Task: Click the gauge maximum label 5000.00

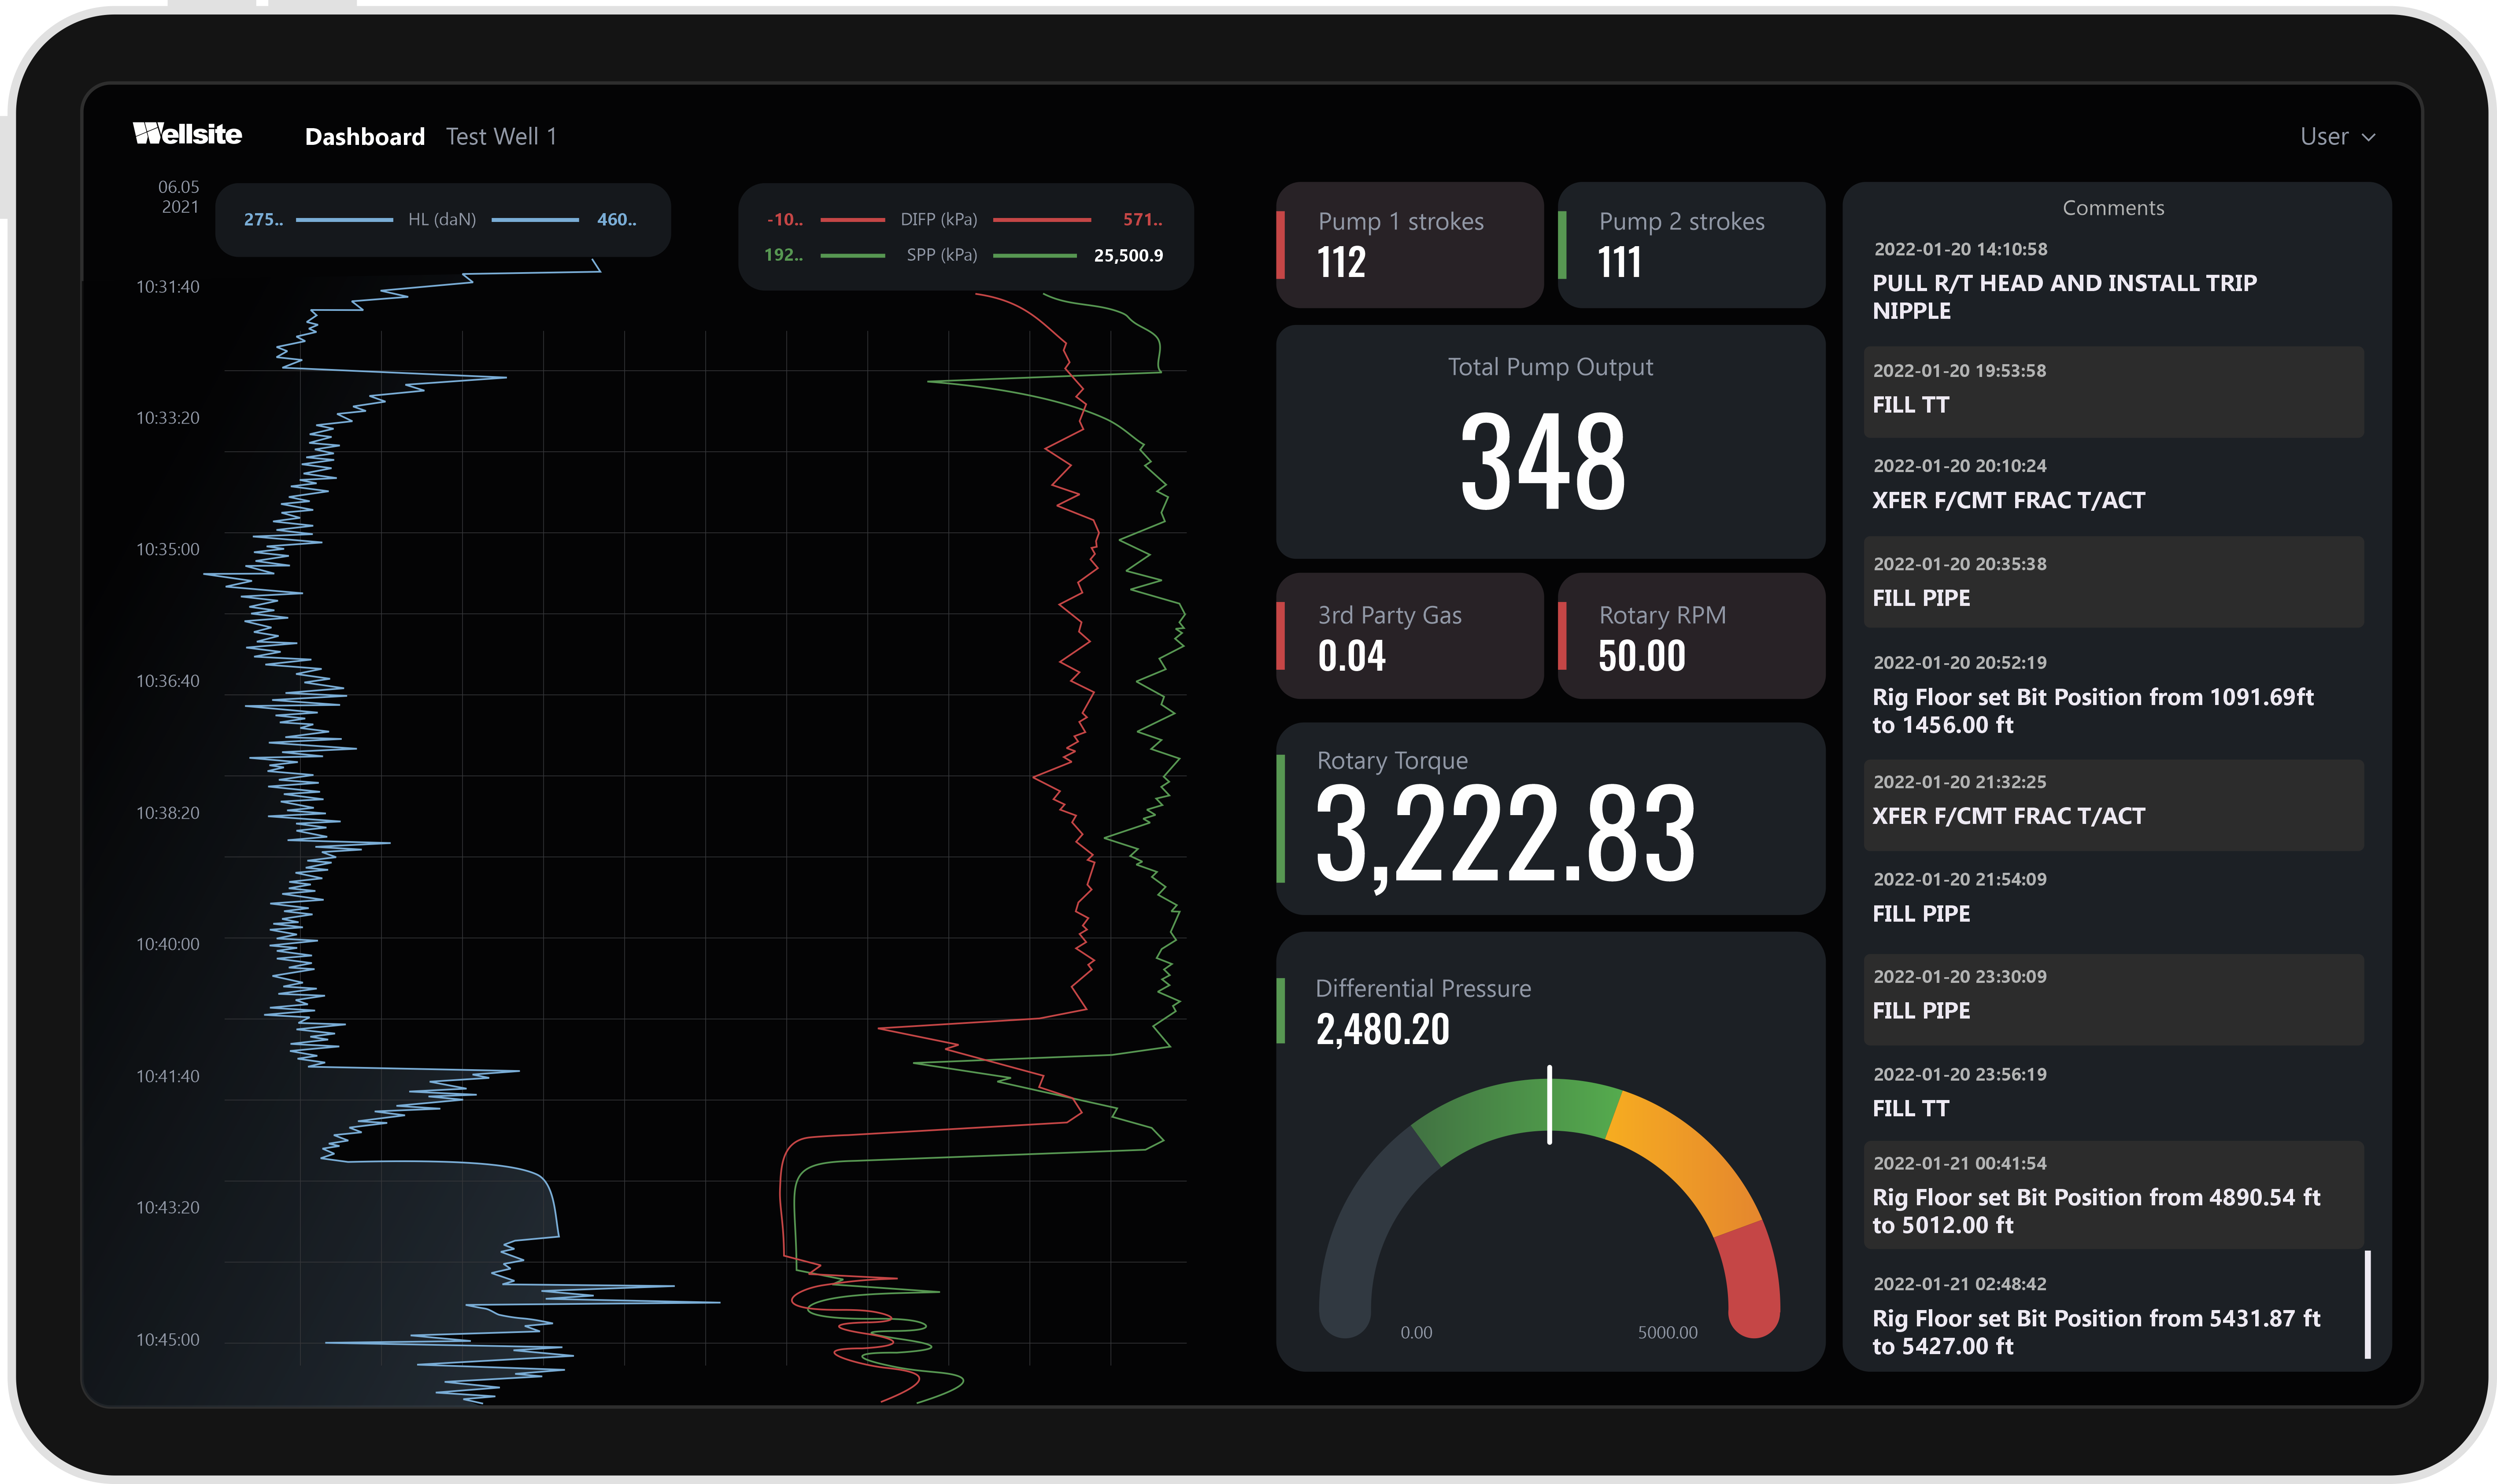Action: click(x=1667, y=1332)
